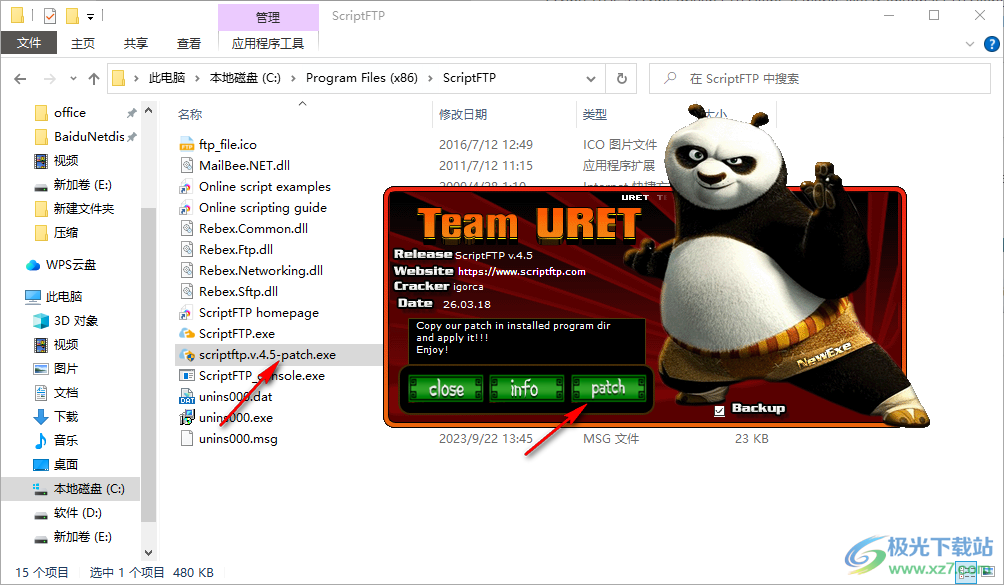Image resolution: width=1004 pixels, height=585 pixels.
Task: Expand chevron after 本地磁盘 (C:) in path
Action: click(x=293, y=78)
